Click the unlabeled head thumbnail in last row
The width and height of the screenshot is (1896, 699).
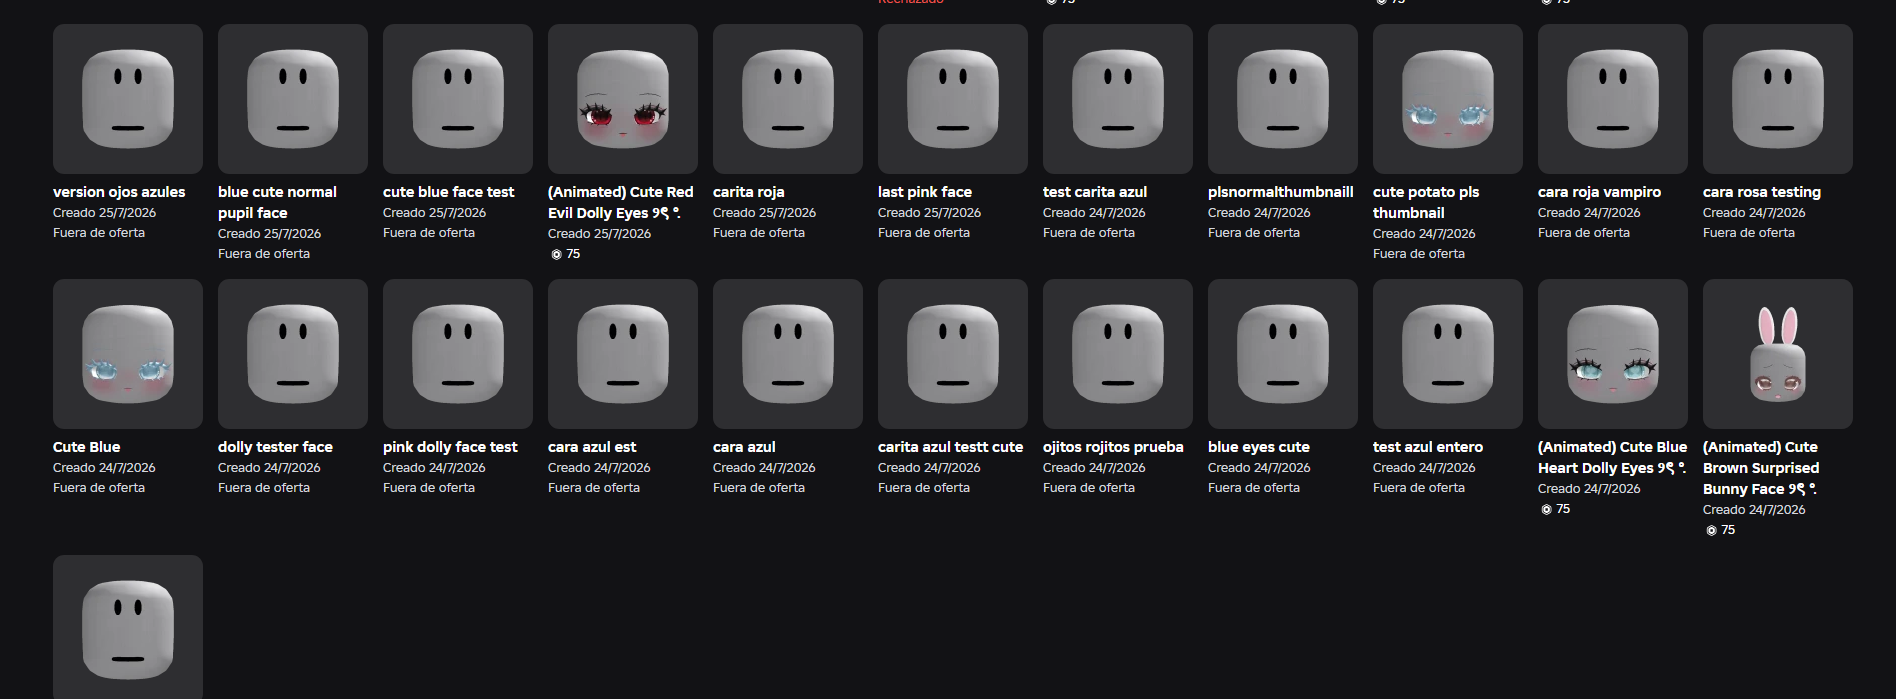pyautogui.click(x=128, y=627)
